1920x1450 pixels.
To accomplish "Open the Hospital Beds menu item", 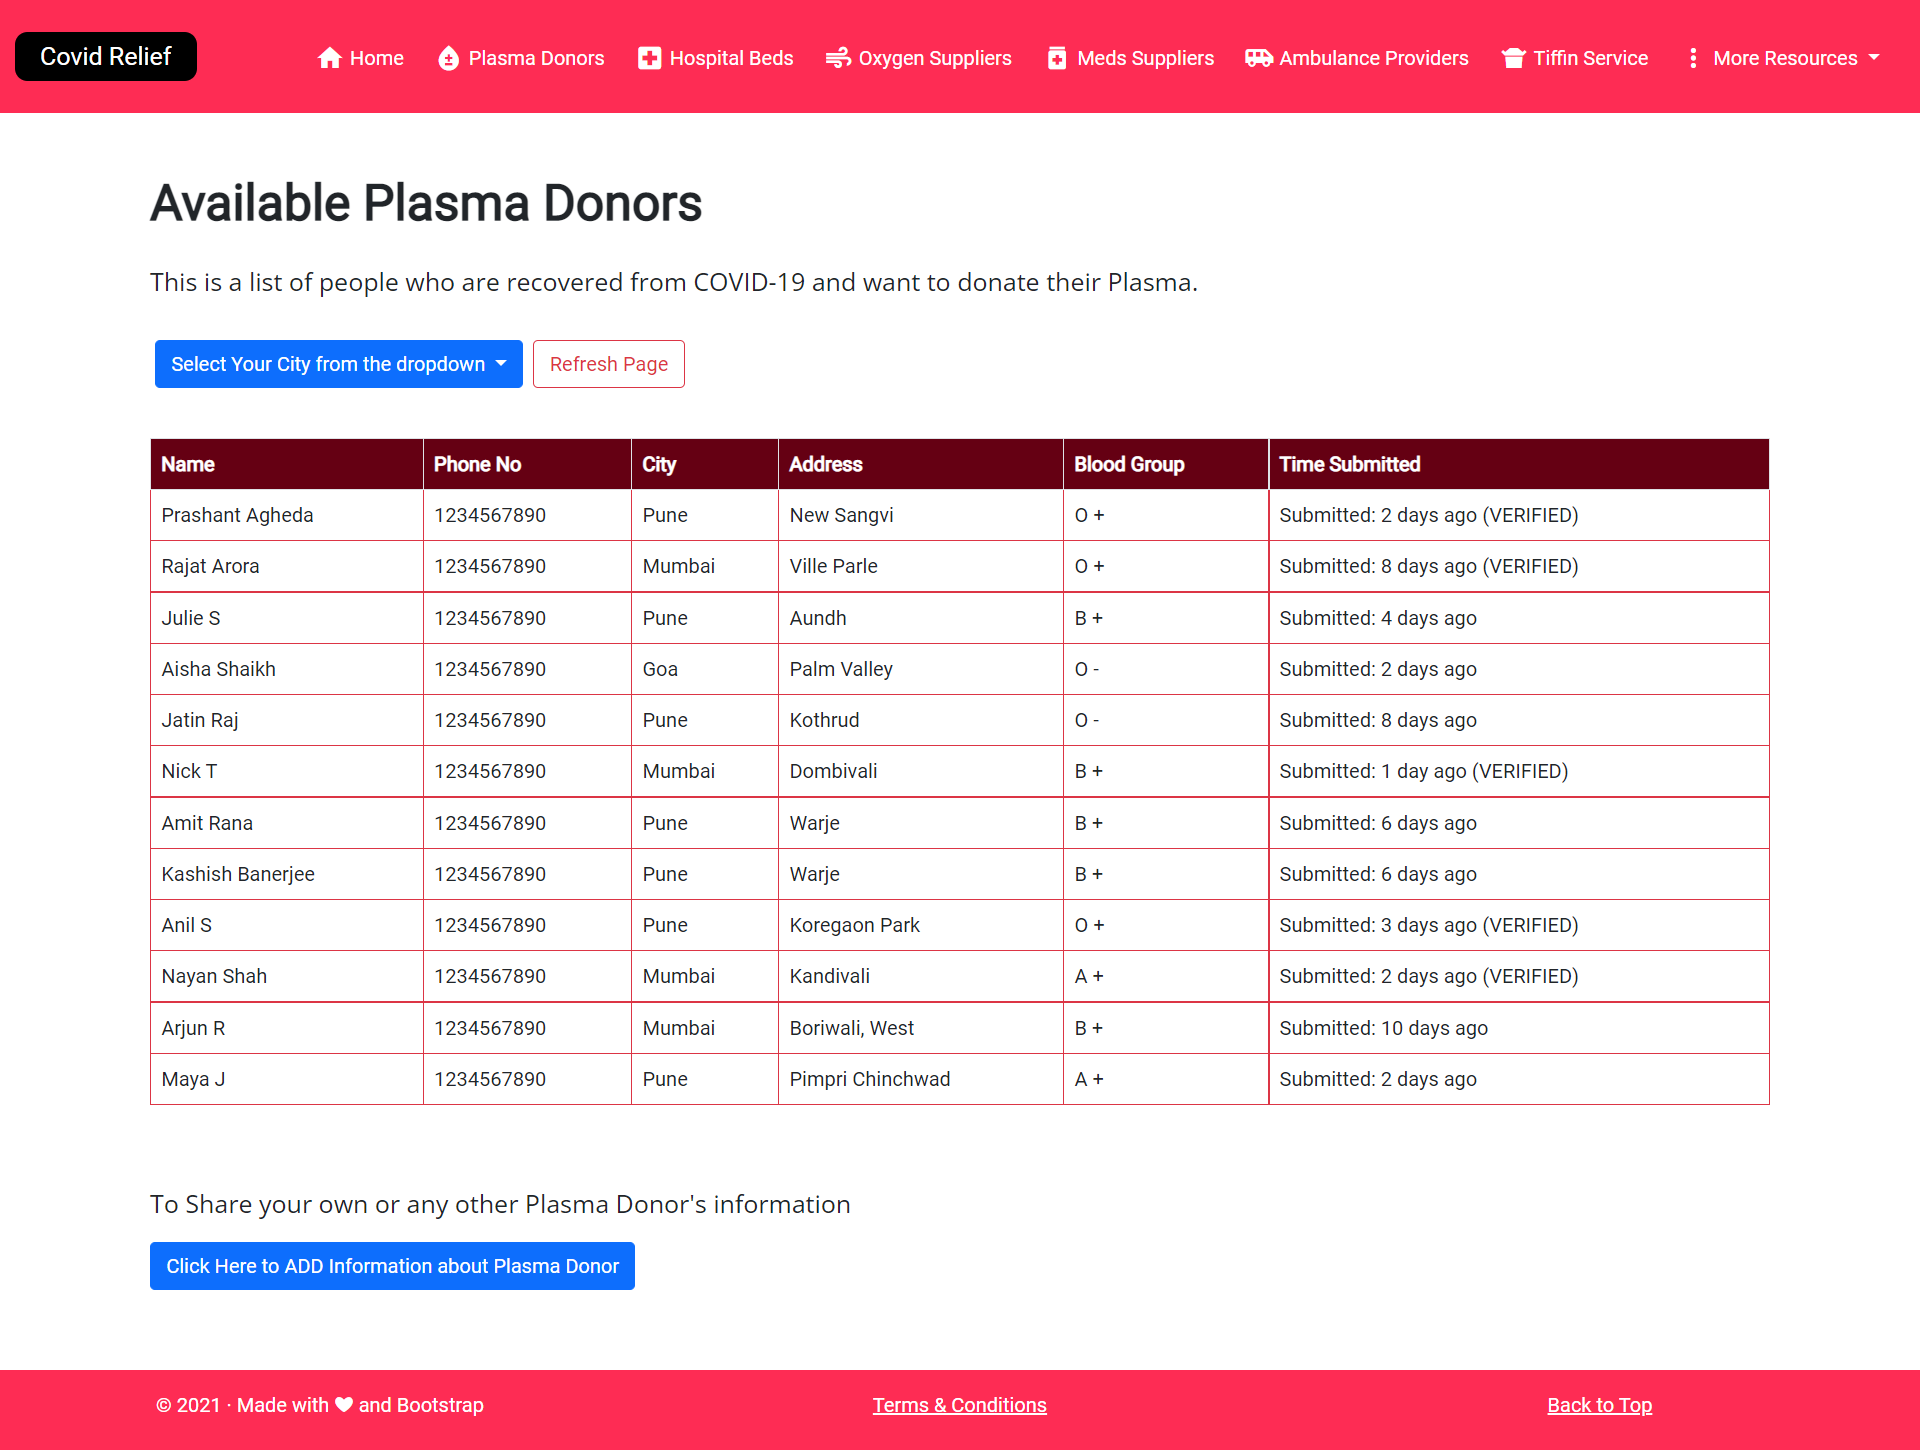I will (x=731, y=58).
